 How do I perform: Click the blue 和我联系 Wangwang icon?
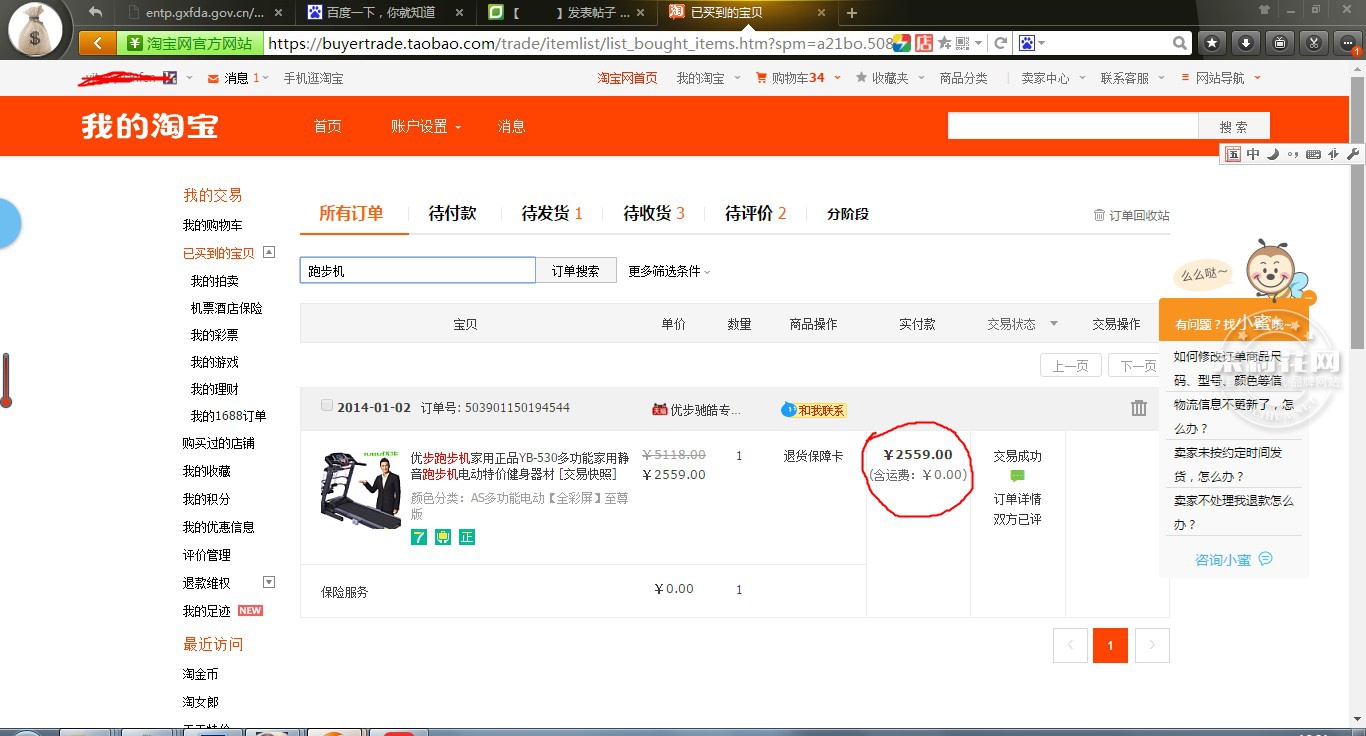click(814, 410)
